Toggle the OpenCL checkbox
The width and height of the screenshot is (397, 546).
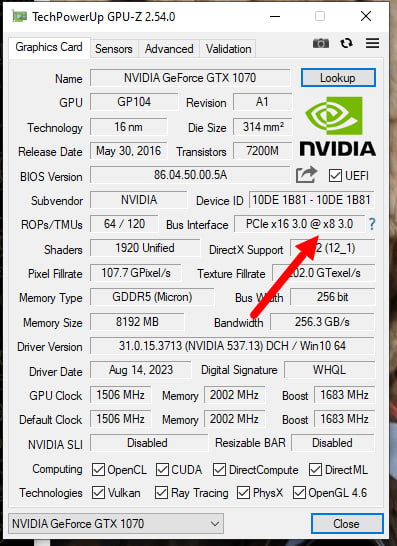[98, 469]
